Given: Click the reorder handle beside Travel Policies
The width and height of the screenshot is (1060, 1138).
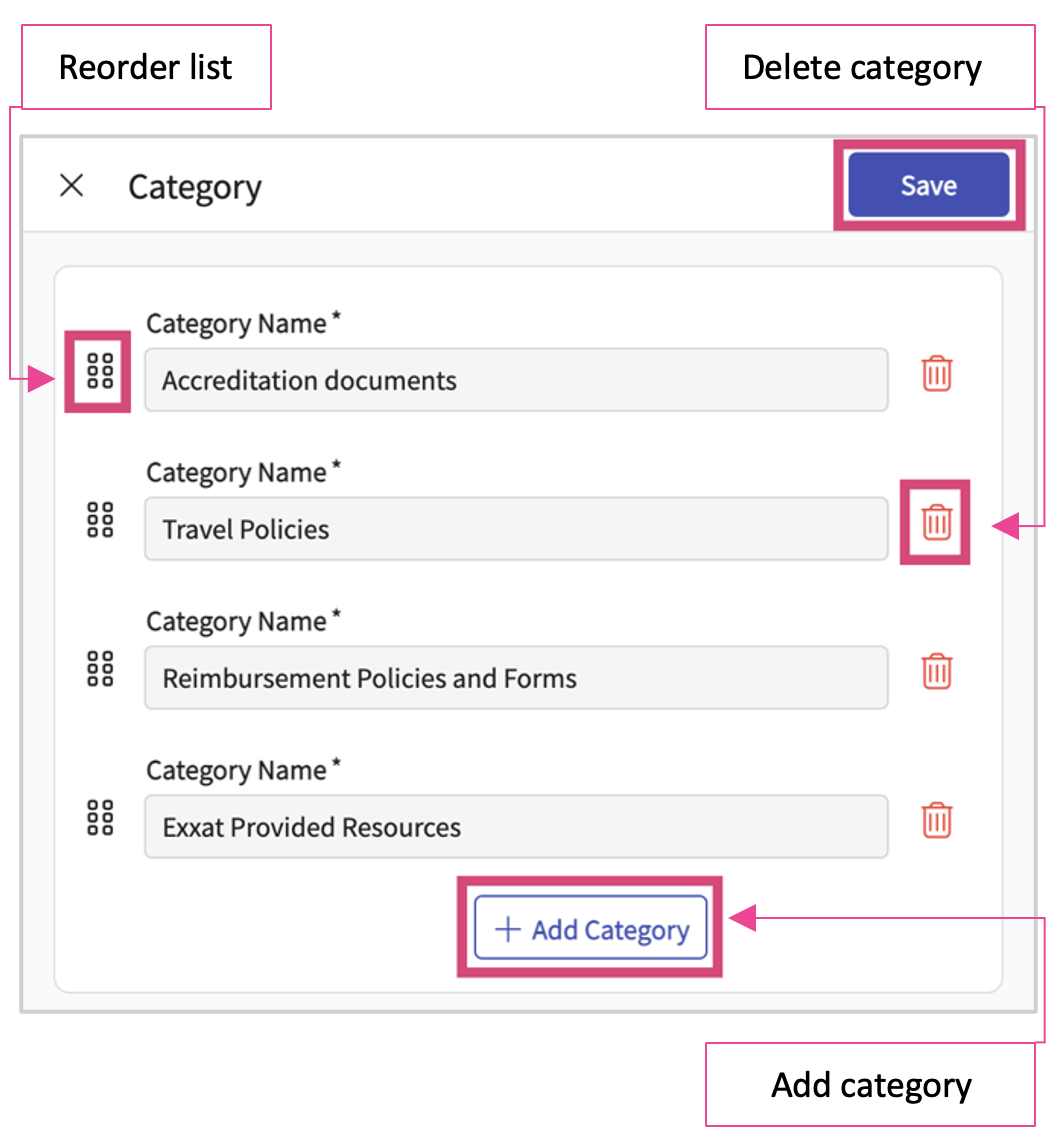Looking at the screenshot, I should point(100,520).
